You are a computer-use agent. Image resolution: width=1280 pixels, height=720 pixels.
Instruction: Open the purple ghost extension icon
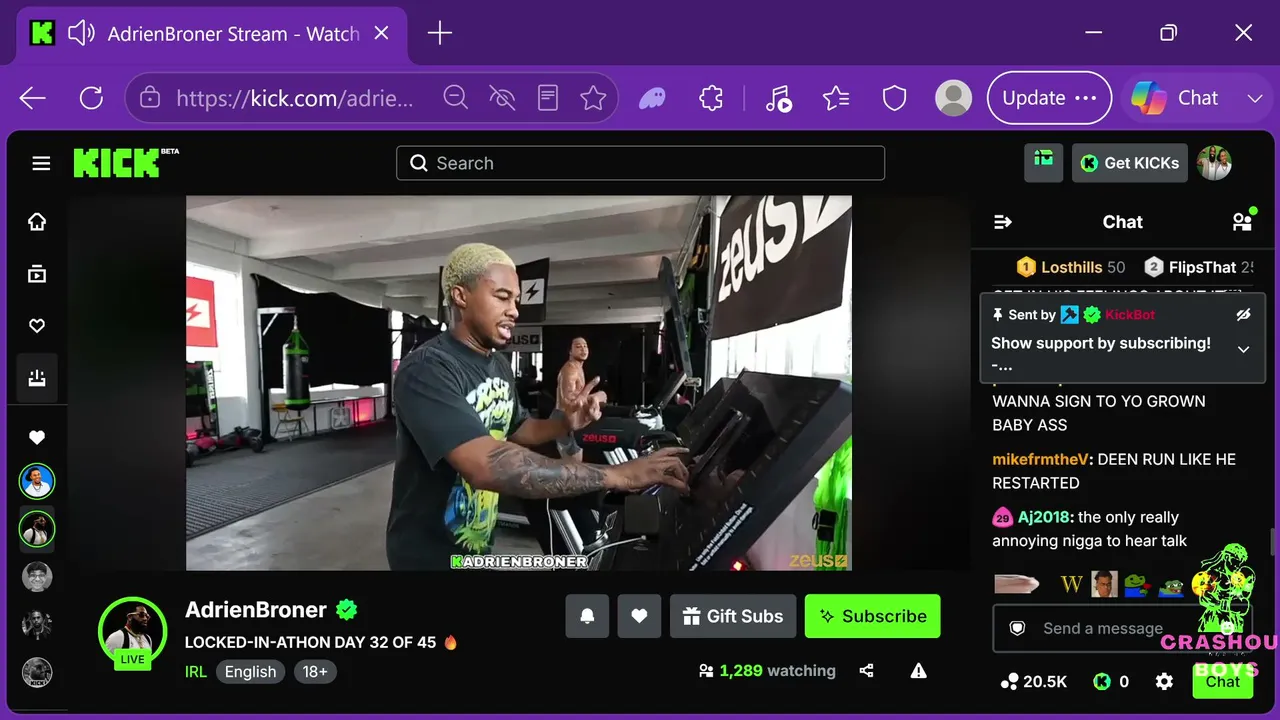click(x=652, y=98)
